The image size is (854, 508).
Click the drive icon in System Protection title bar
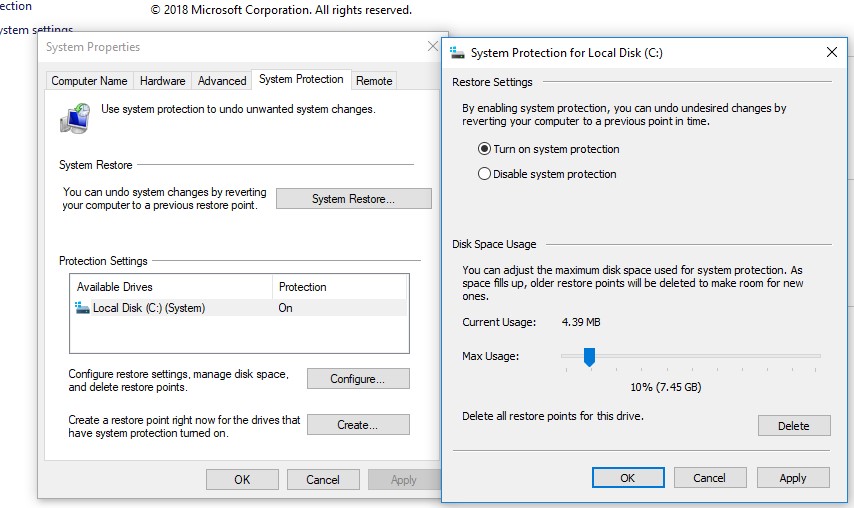pos(458,53)
